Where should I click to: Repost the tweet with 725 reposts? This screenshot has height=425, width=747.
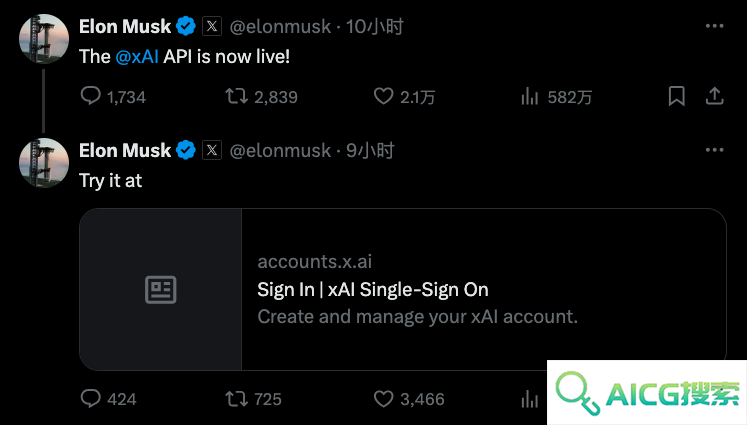tap(253, 398)
